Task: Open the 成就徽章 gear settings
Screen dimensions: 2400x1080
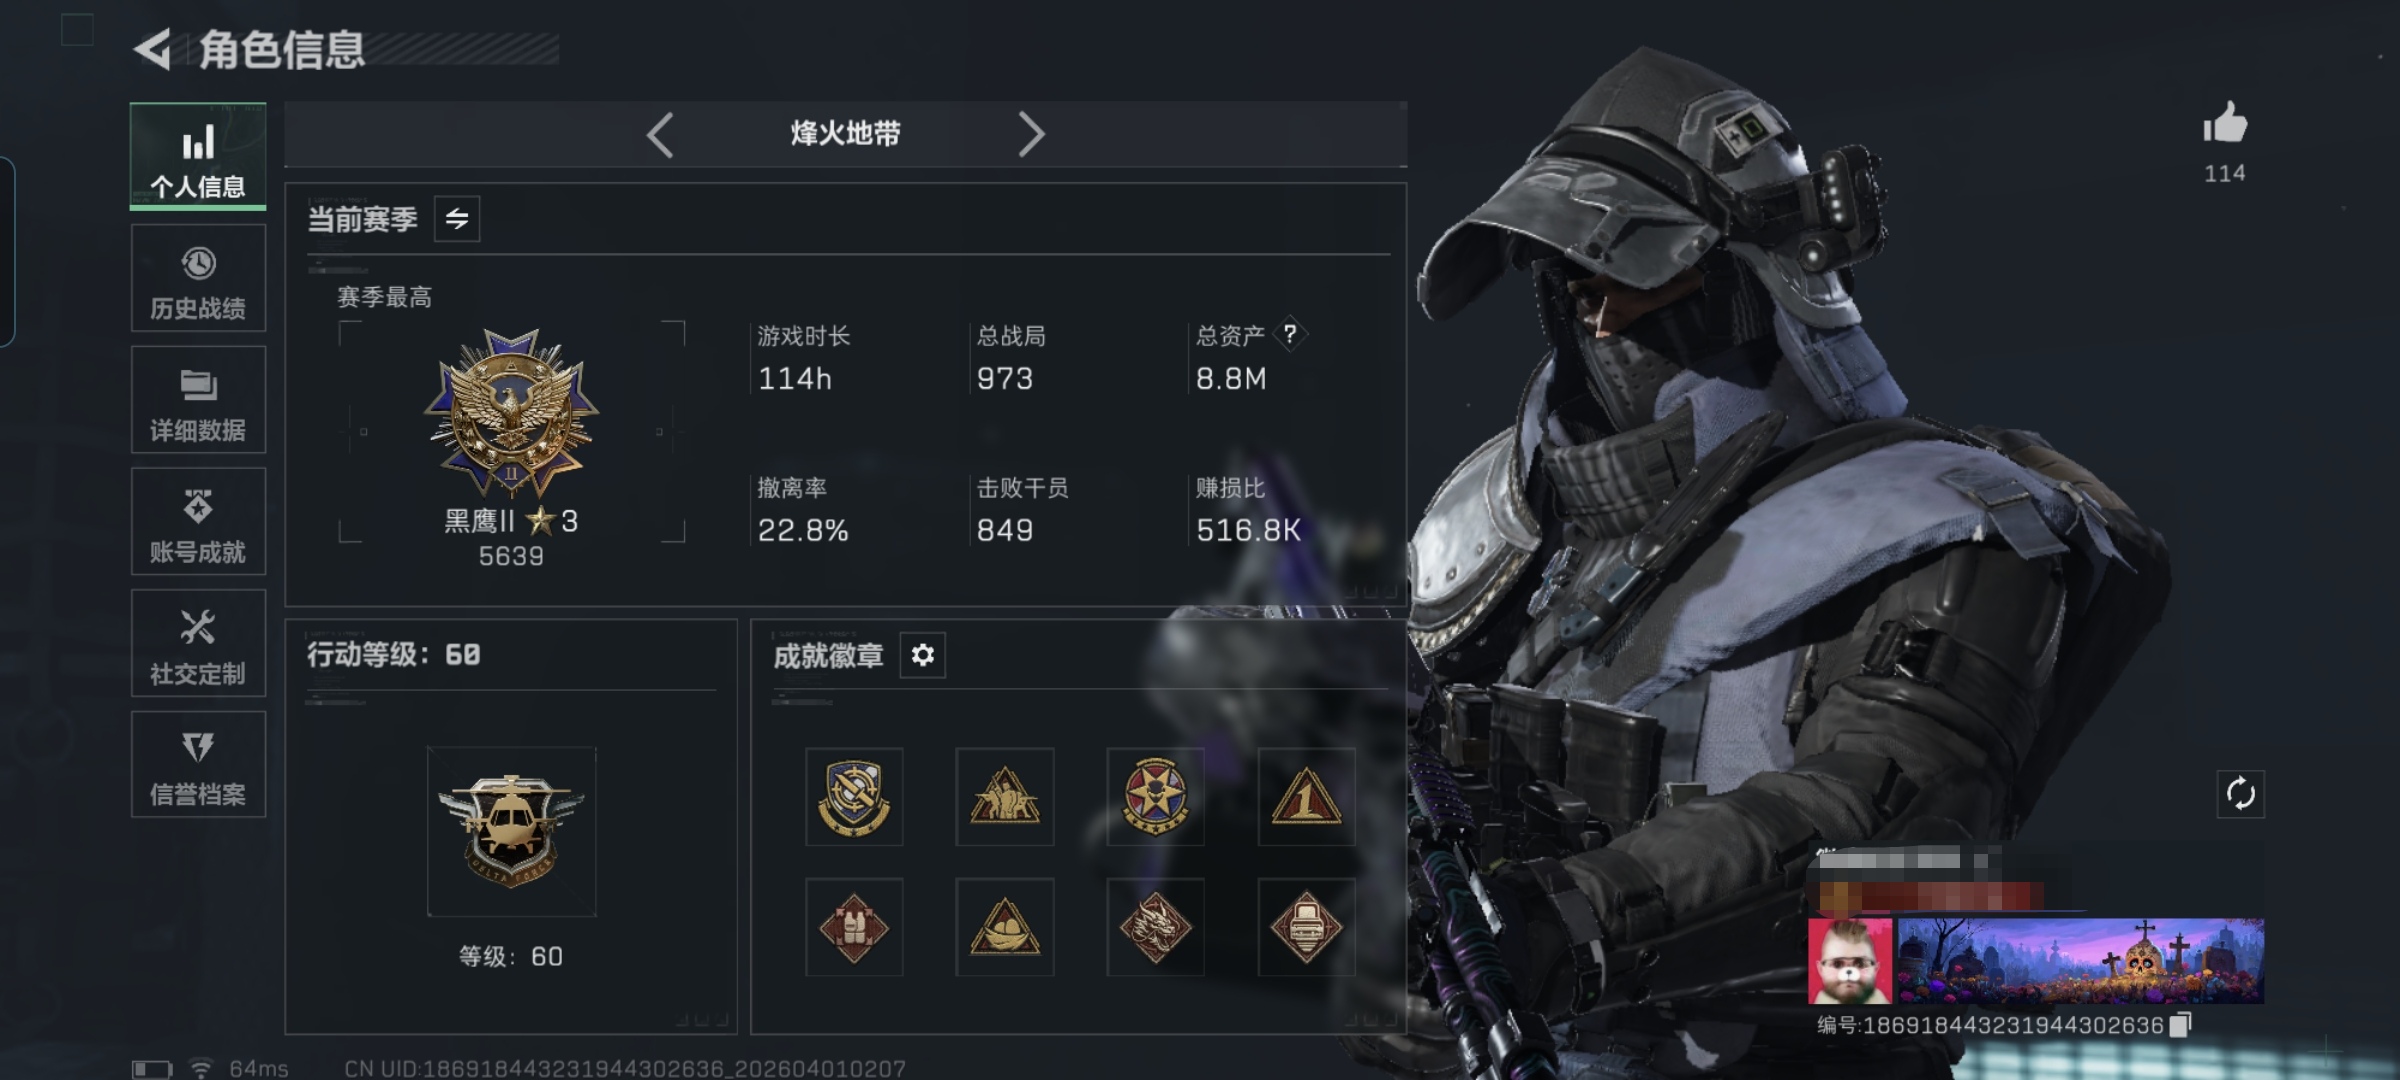Action: coord(922,655)
